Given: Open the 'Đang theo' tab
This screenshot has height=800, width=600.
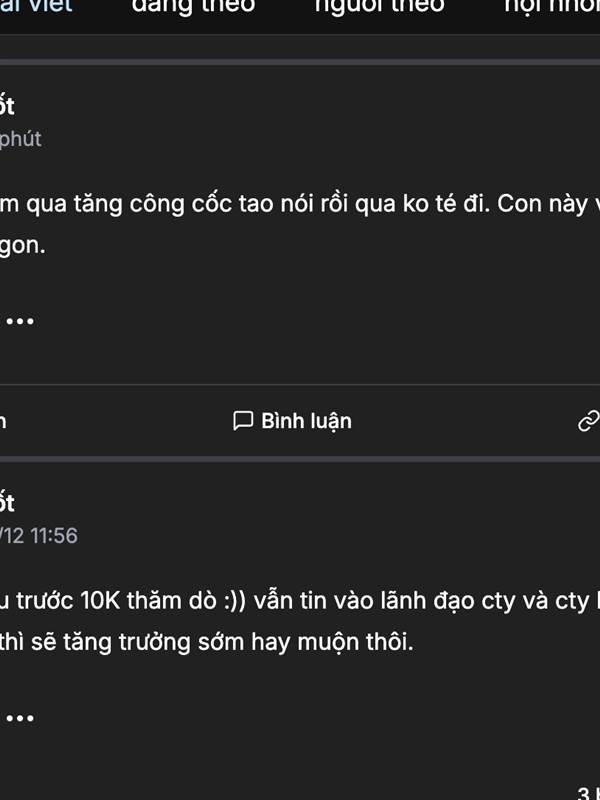Looking at the screenshot, I should click(x=193, y=6).
